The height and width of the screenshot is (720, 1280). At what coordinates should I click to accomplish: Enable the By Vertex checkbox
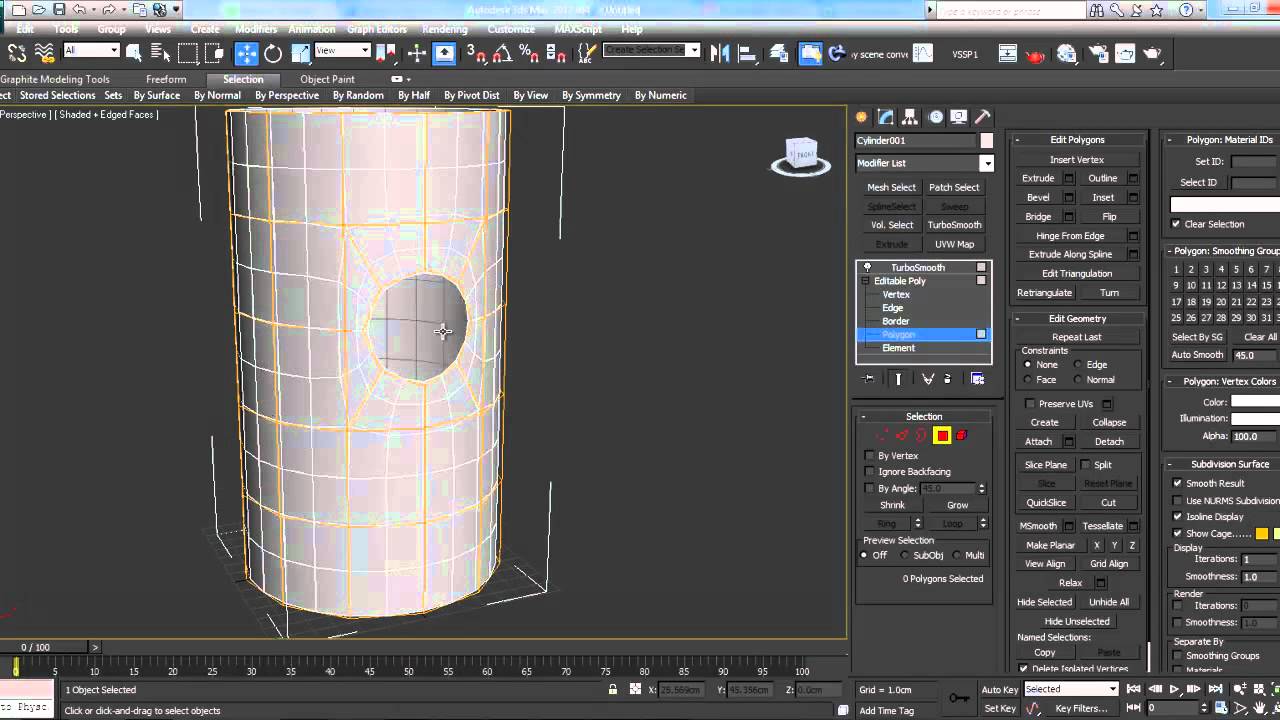tap(870, 455)
